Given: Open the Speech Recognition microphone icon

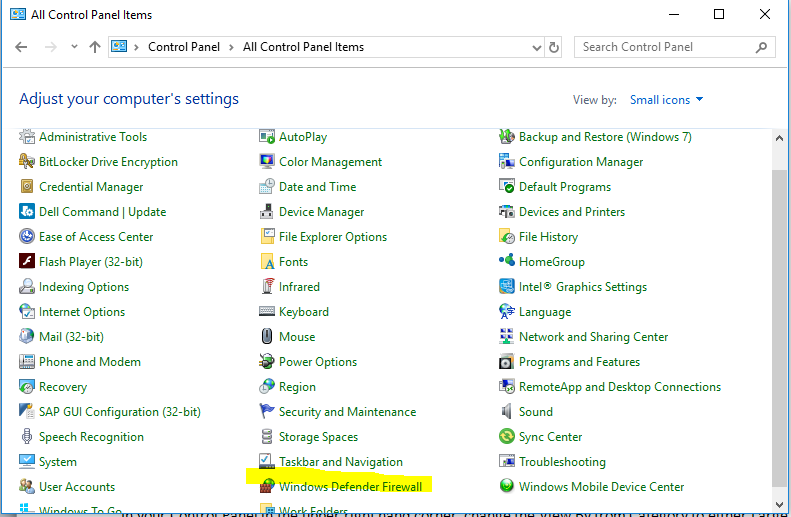Looking at the screenshot, I should tap(27, 437).
